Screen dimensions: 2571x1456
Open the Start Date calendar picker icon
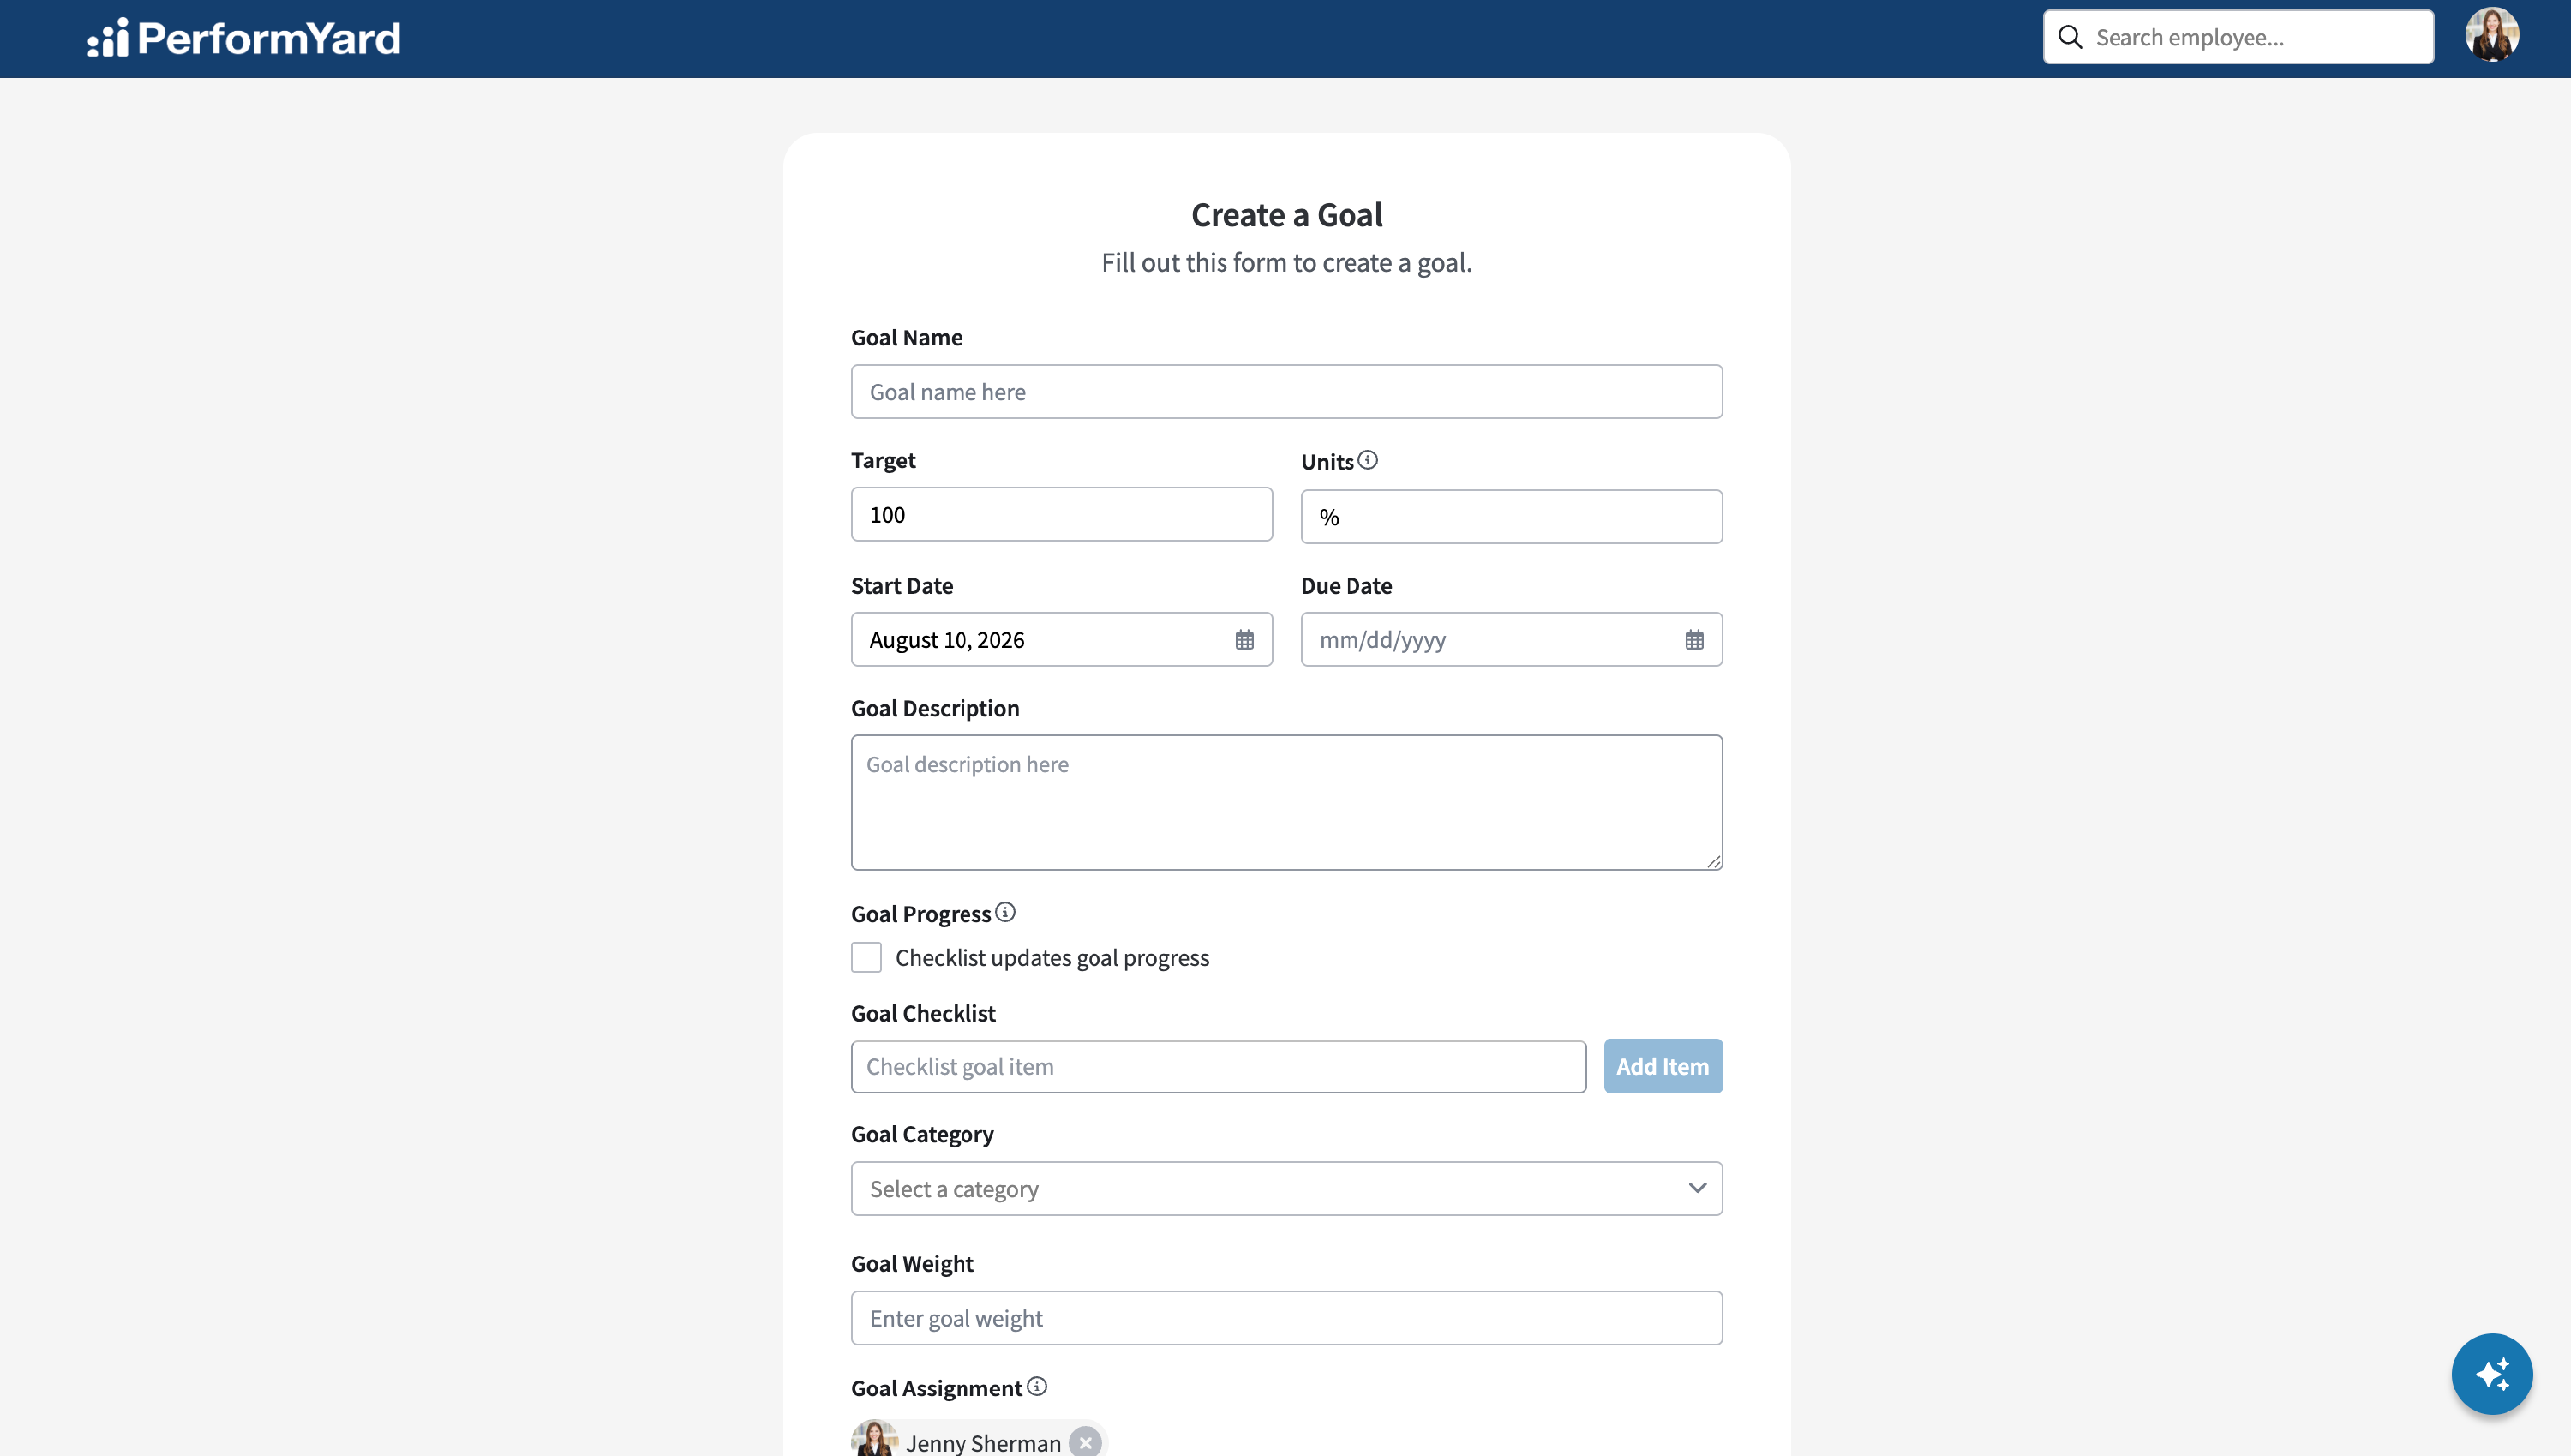[1244, 640]
